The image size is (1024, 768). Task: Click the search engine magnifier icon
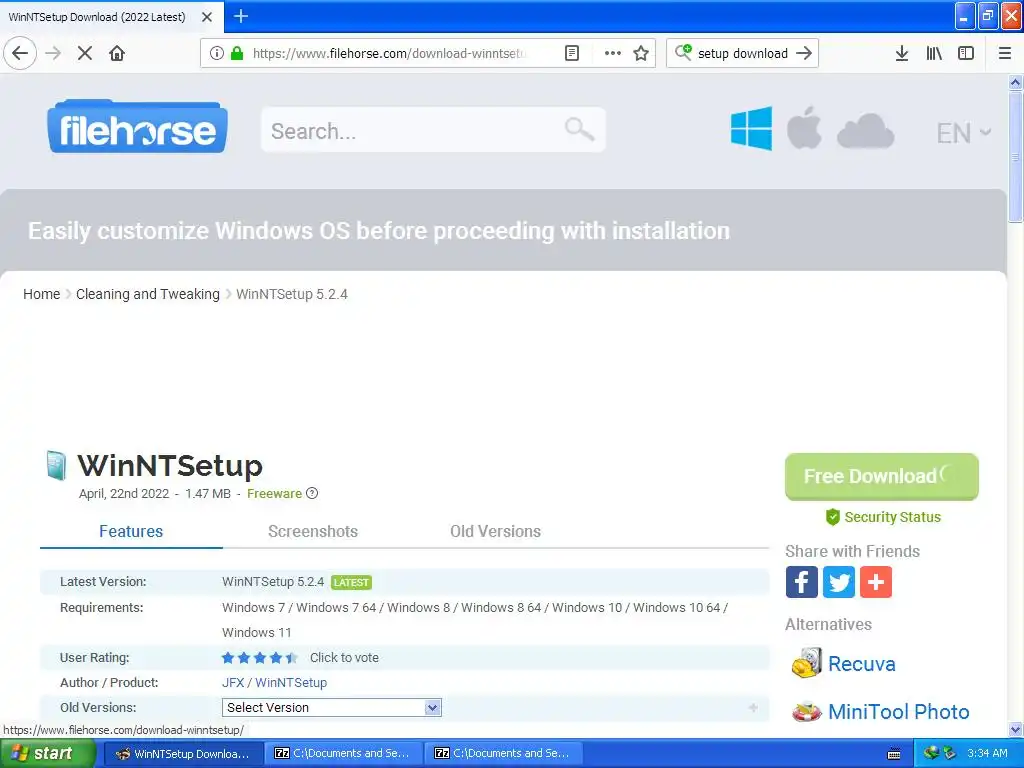683,52
